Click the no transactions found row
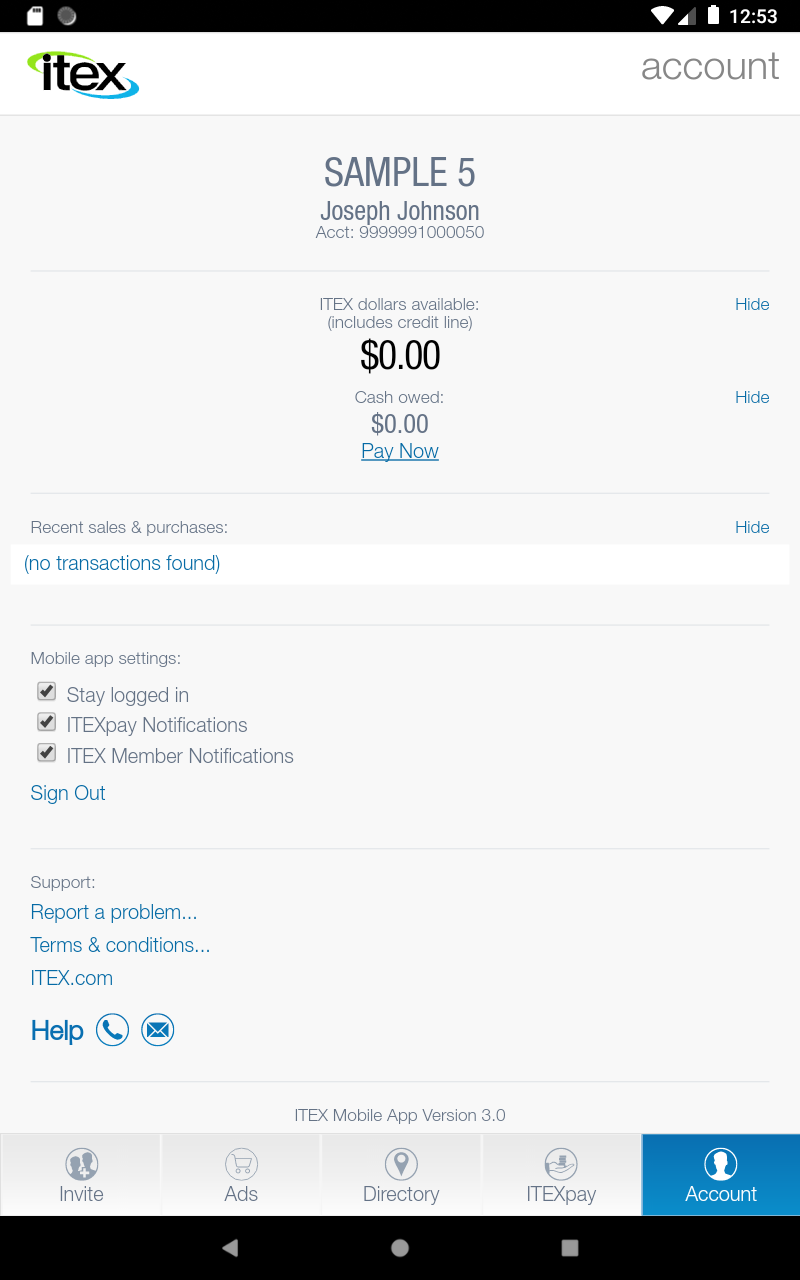 (121, 563)
